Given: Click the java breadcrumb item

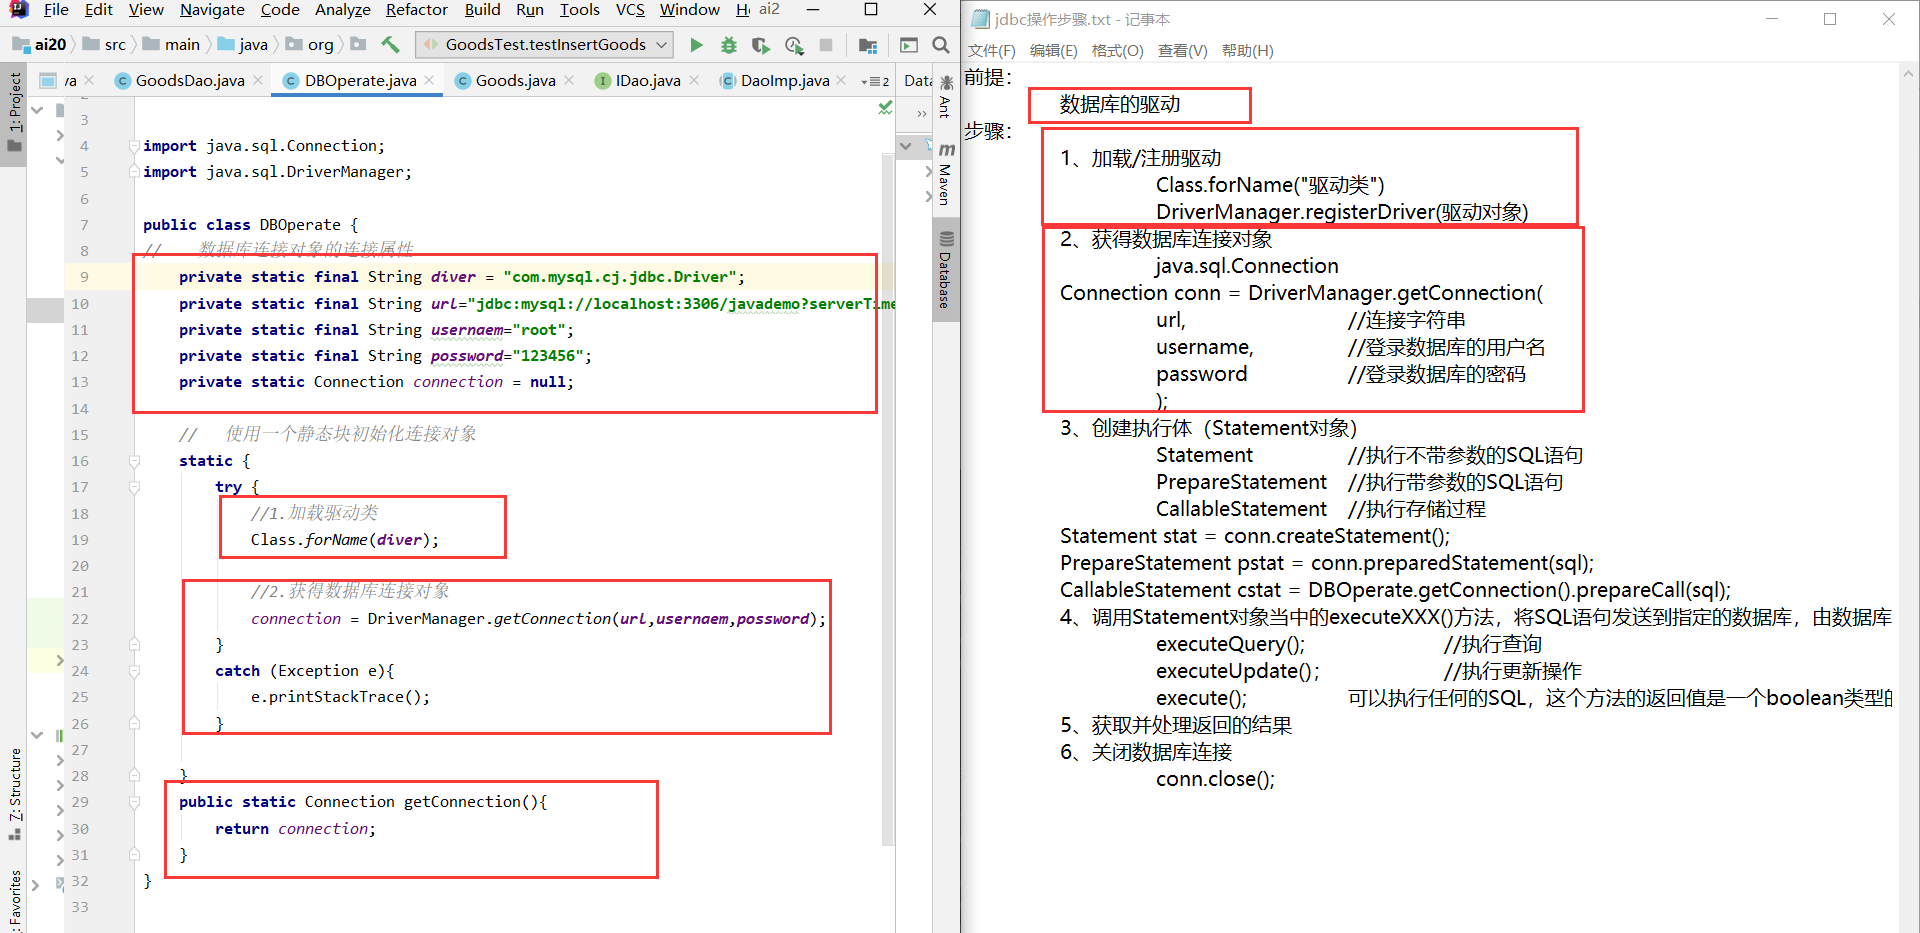Looking at the screenshot, I should (x=243, y=45).
